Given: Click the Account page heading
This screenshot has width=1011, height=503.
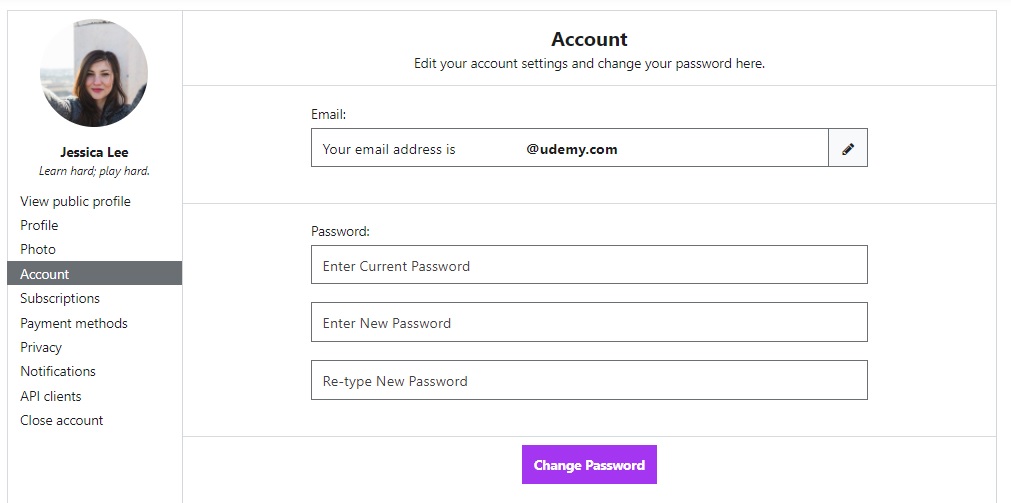Looking at the screenshot, I should point(589,39).
